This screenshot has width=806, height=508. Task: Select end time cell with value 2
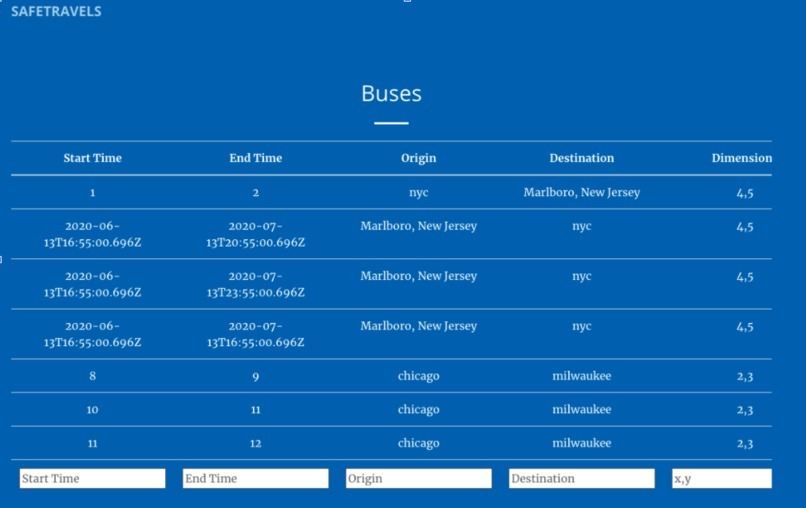coord(255,193)
